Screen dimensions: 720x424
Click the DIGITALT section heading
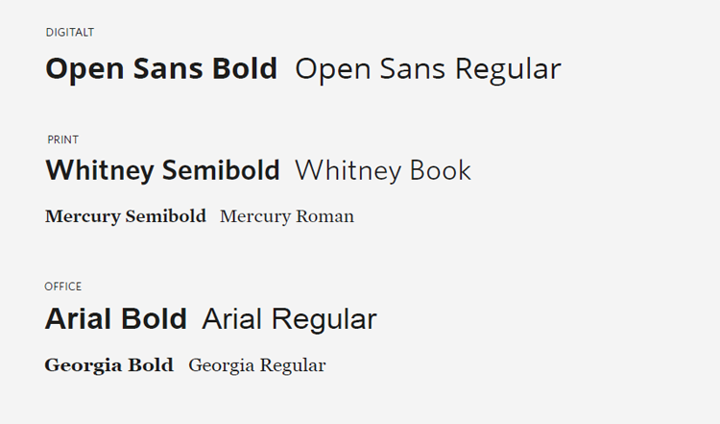click(x=70, y=33)
